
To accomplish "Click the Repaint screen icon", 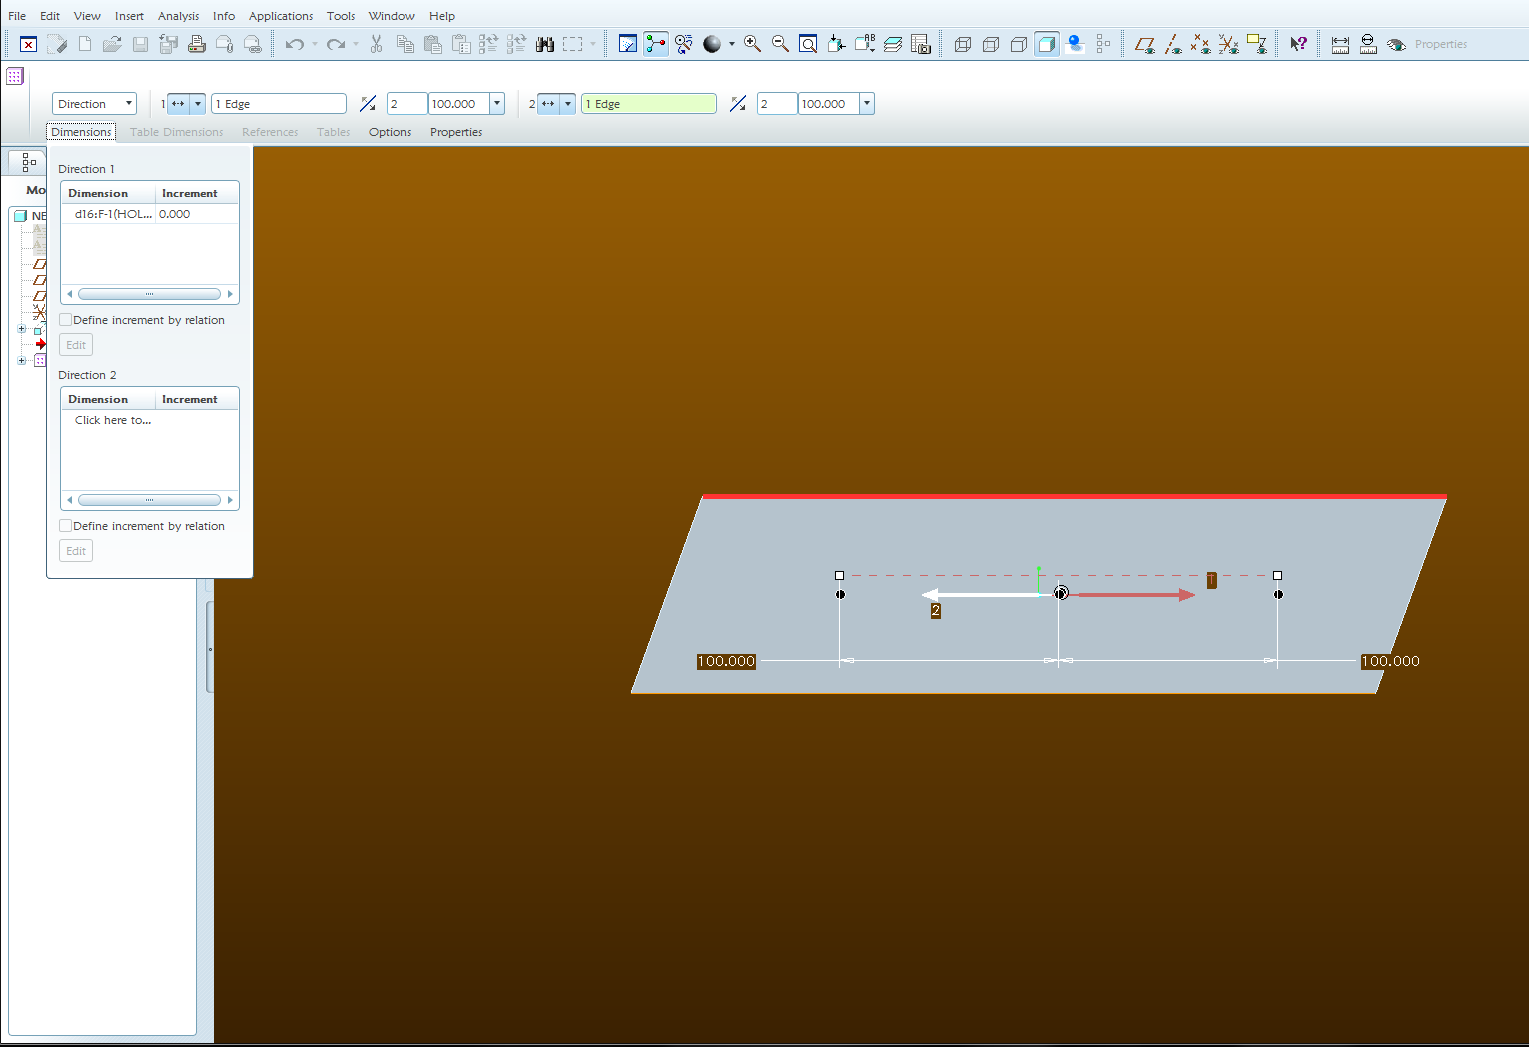I will coord(628,44).
